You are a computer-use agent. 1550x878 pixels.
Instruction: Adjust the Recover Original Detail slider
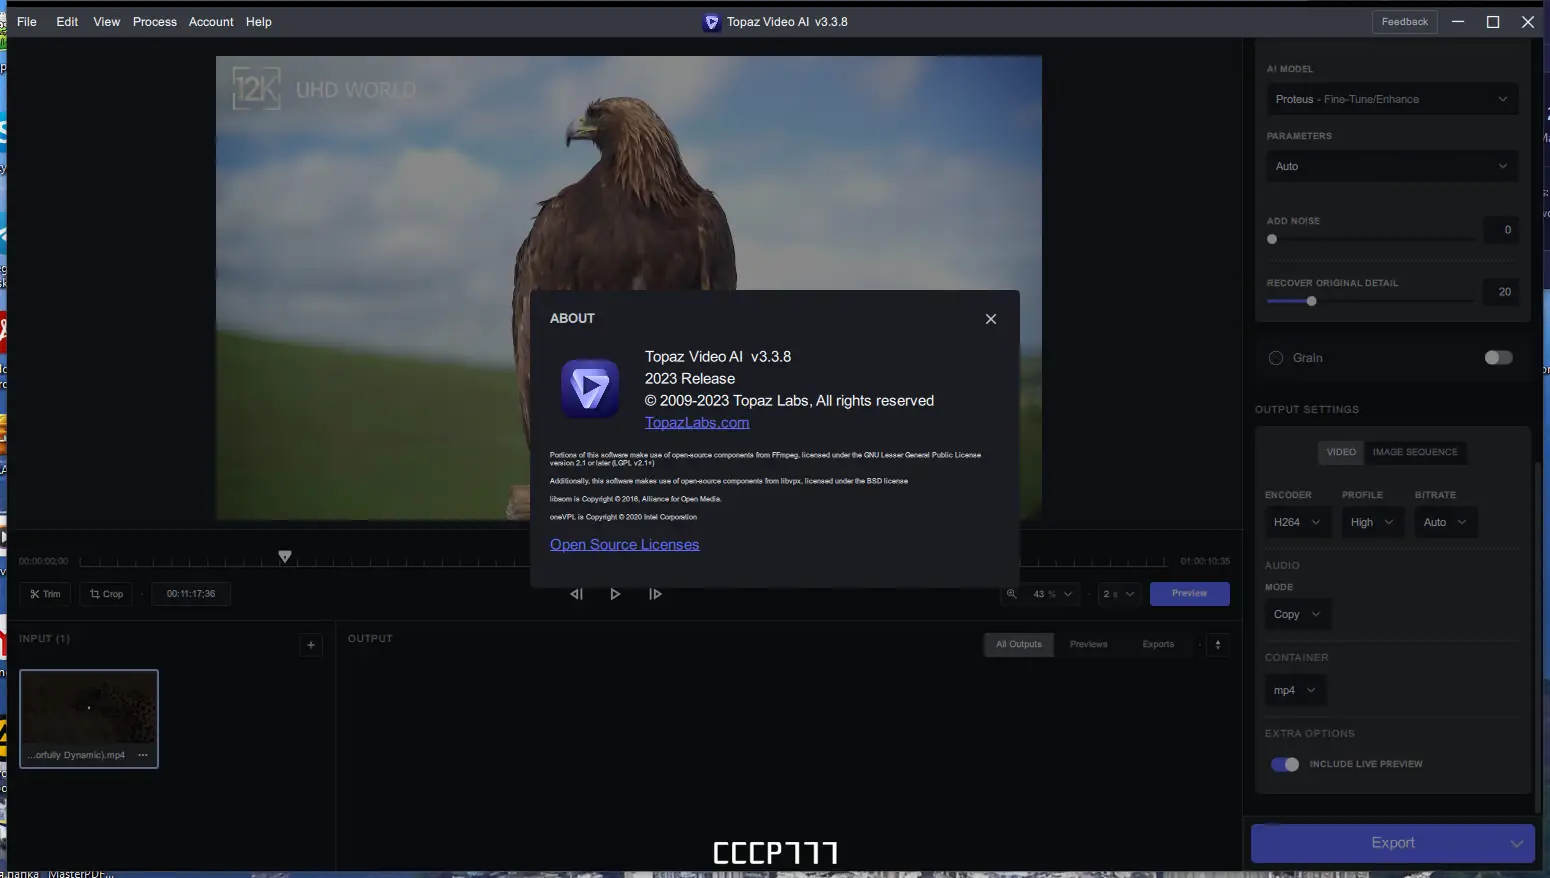(1310, 300)
